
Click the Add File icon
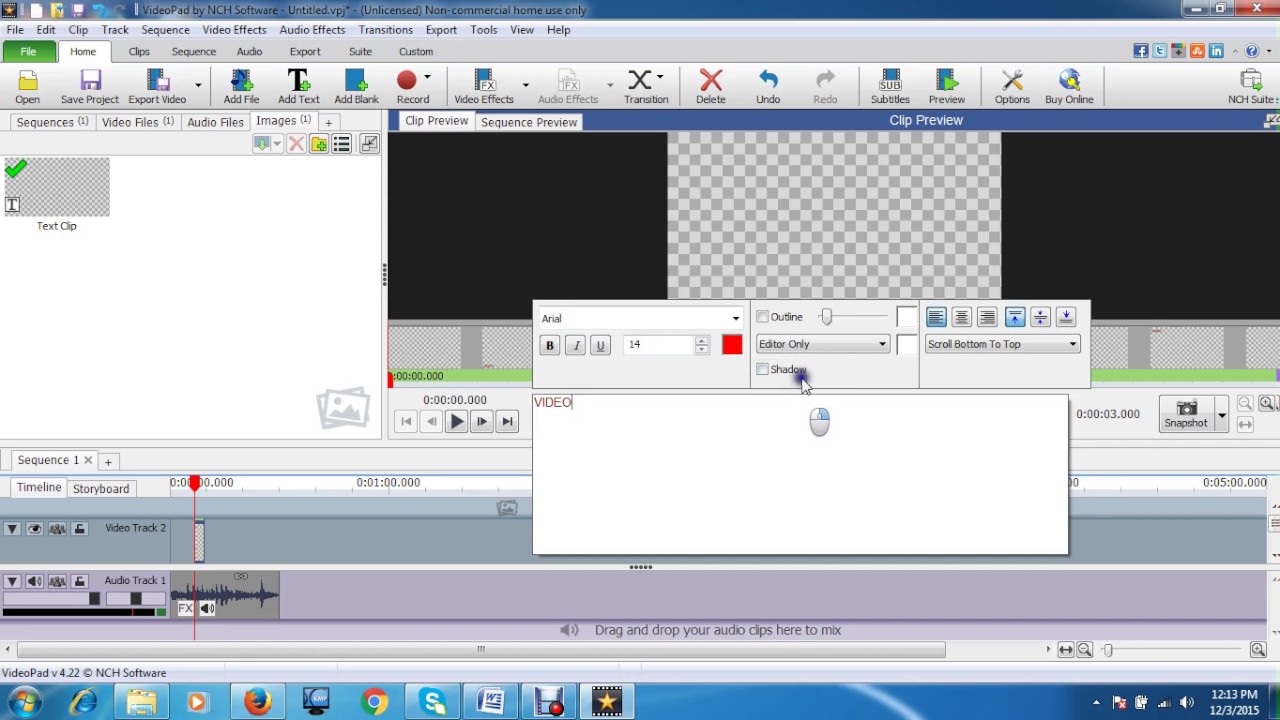(x=241, y=86)
